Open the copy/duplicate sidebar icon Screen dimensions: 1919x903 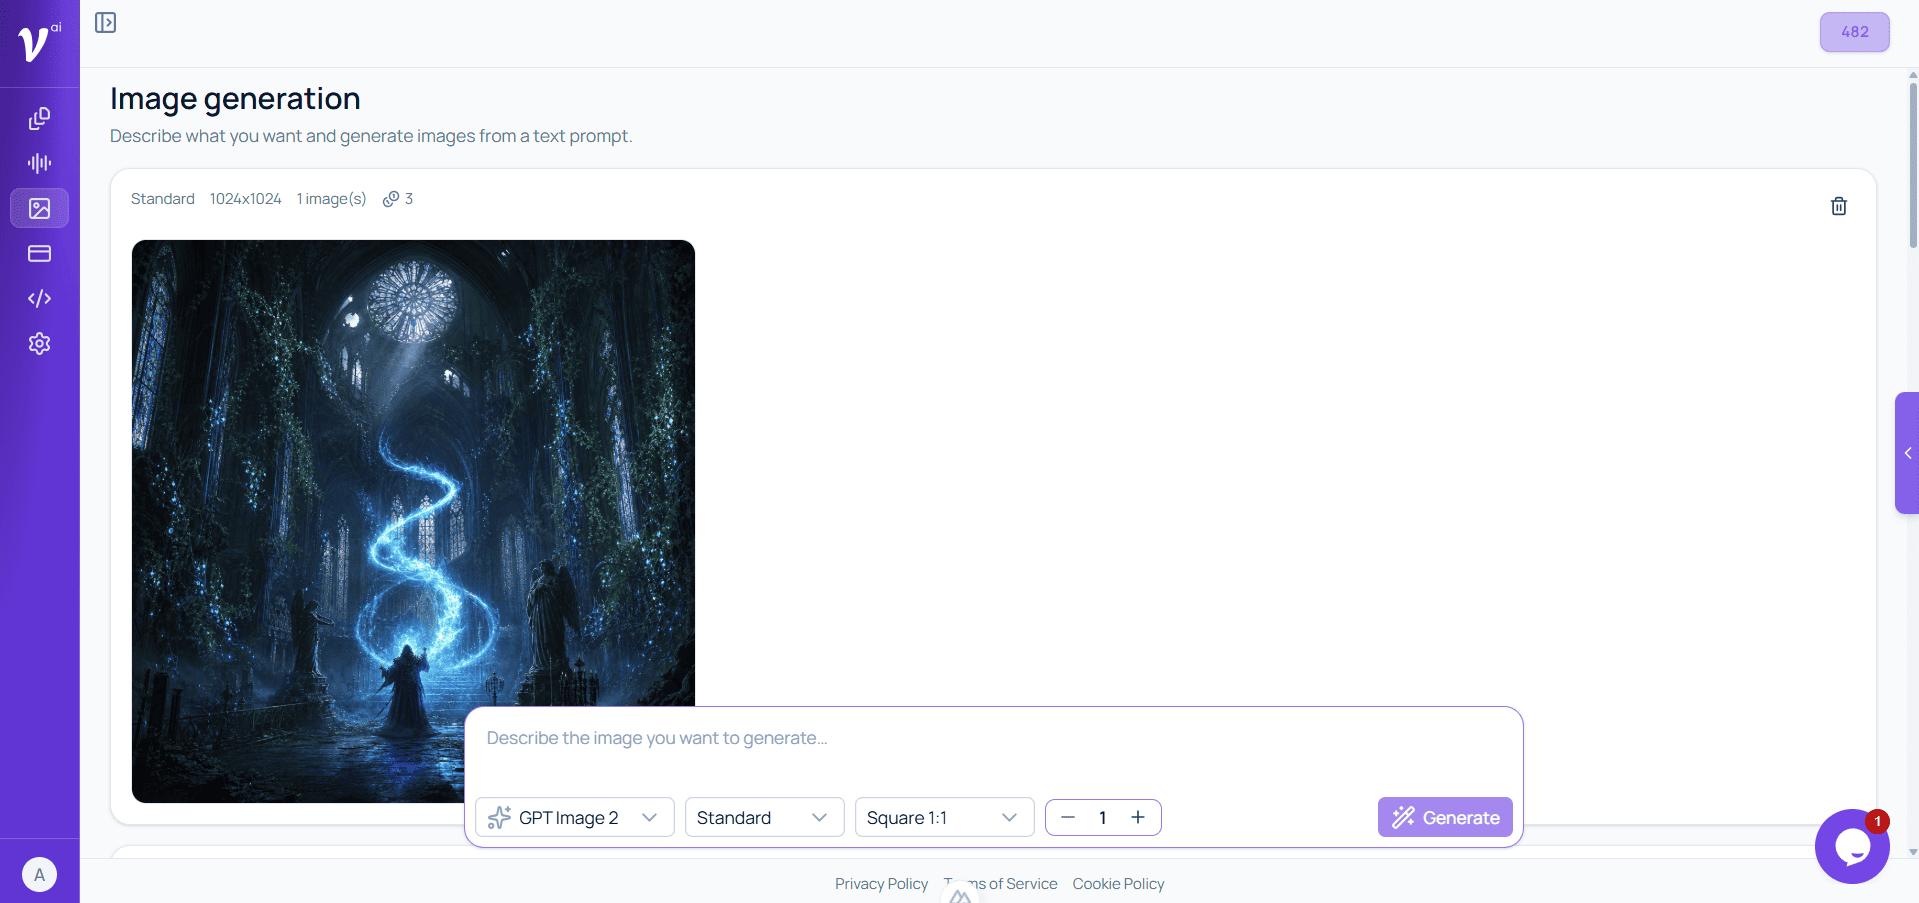(39, 118)
